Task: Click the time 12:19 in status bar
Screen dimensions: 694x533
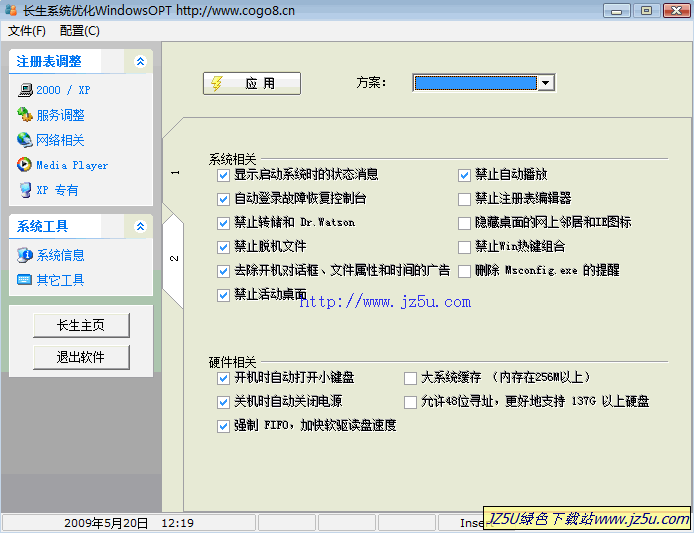Action: 177,523
